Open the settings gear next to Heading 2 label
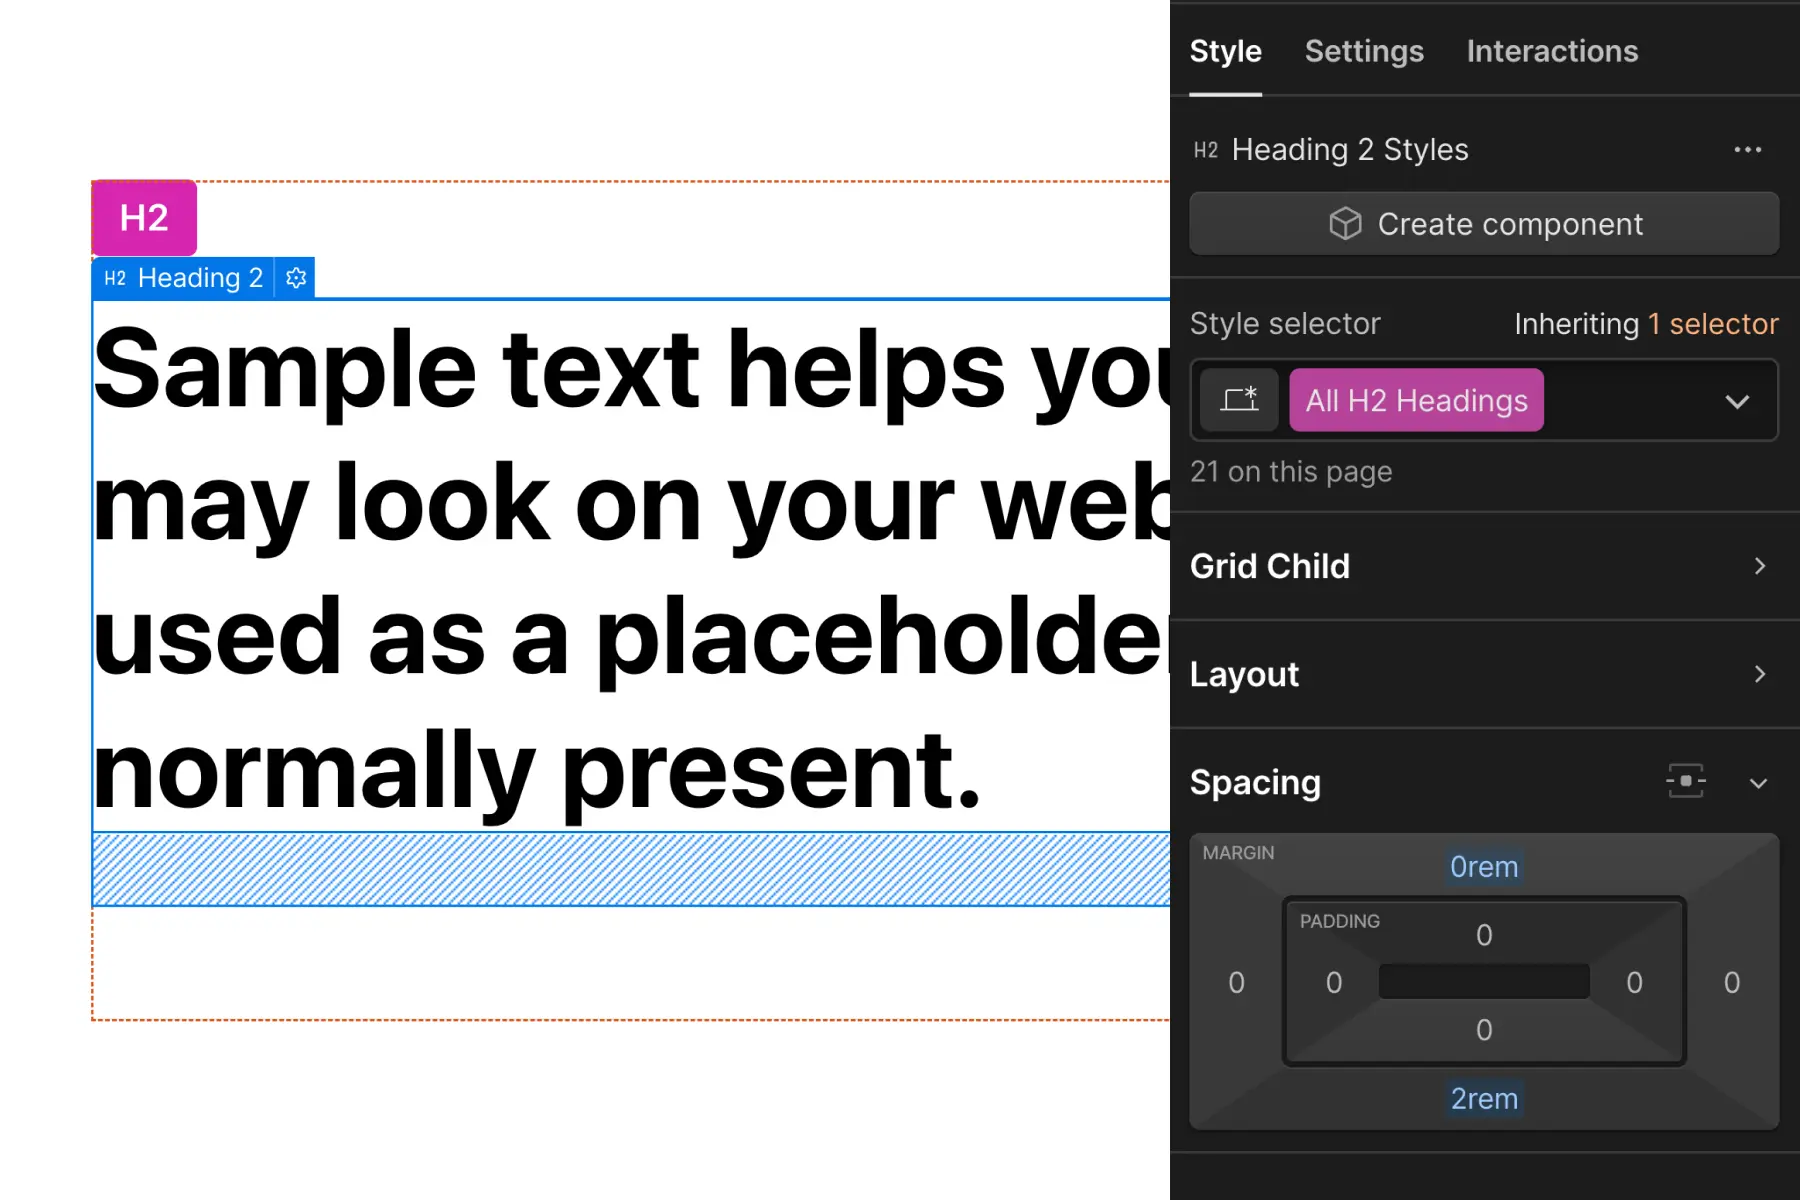 (x=296, y=278)
